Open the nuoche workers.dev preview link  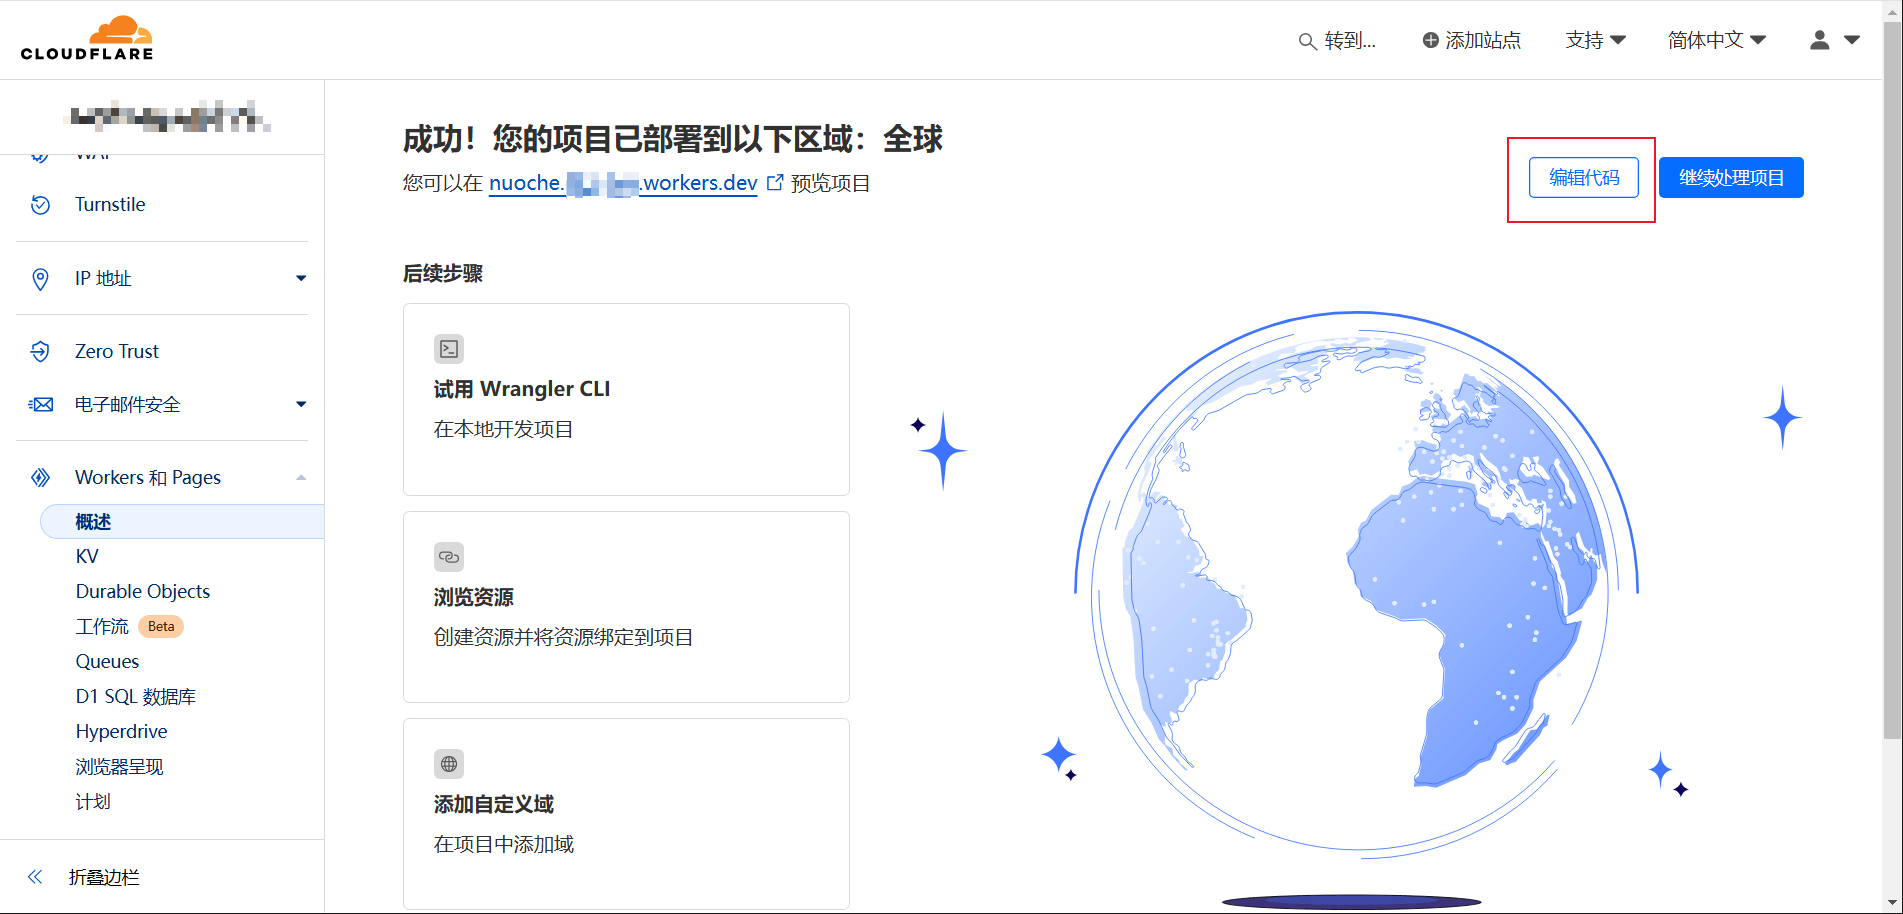pyautogui.click(x=623, y=183)
